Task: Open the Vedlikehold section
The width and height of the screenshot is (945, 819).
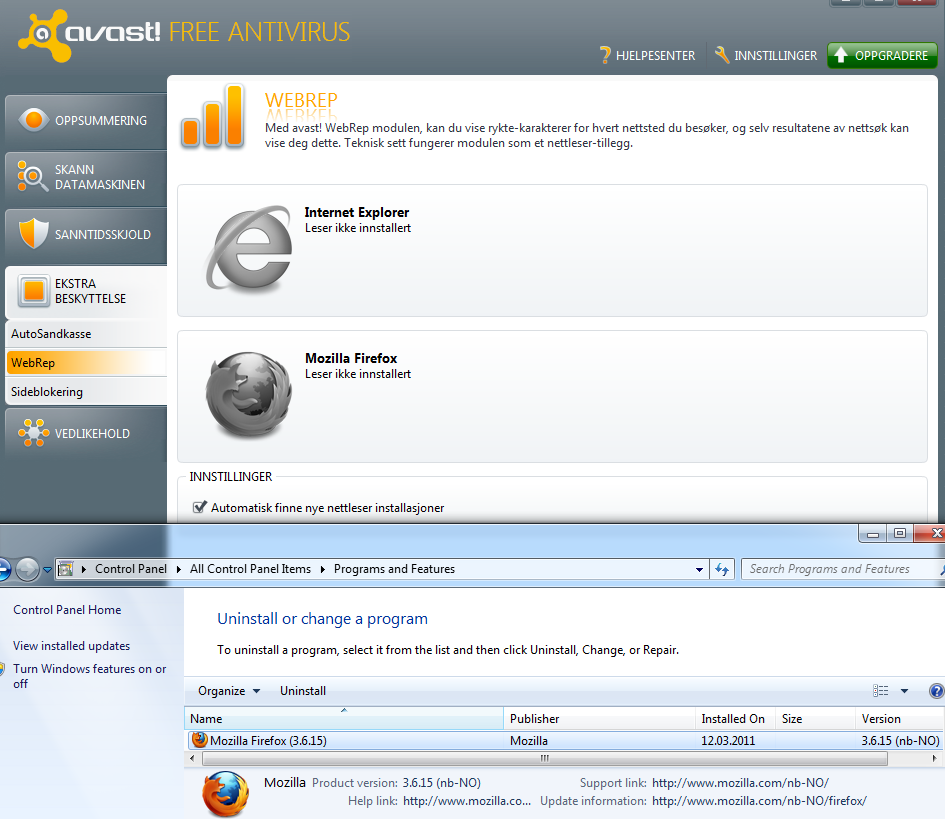Action: (x=86, y=433)
